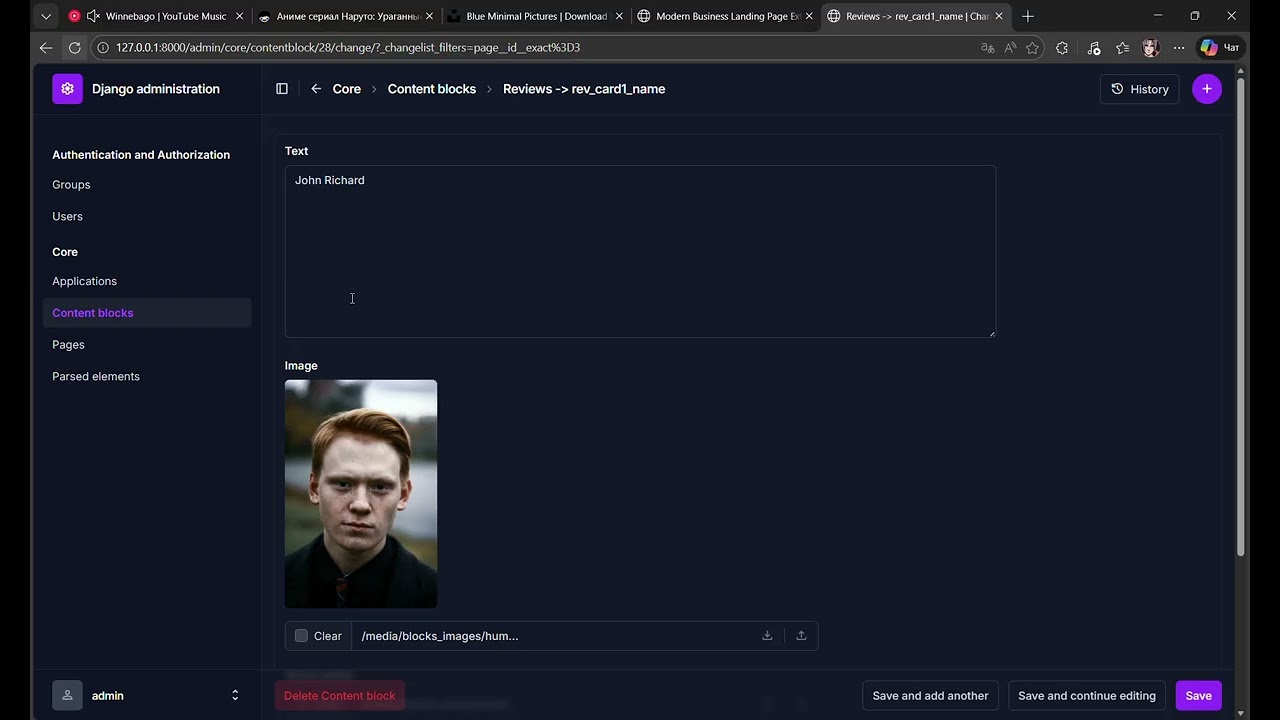Tick the Clear image checkbox

(x=301, y=636)
